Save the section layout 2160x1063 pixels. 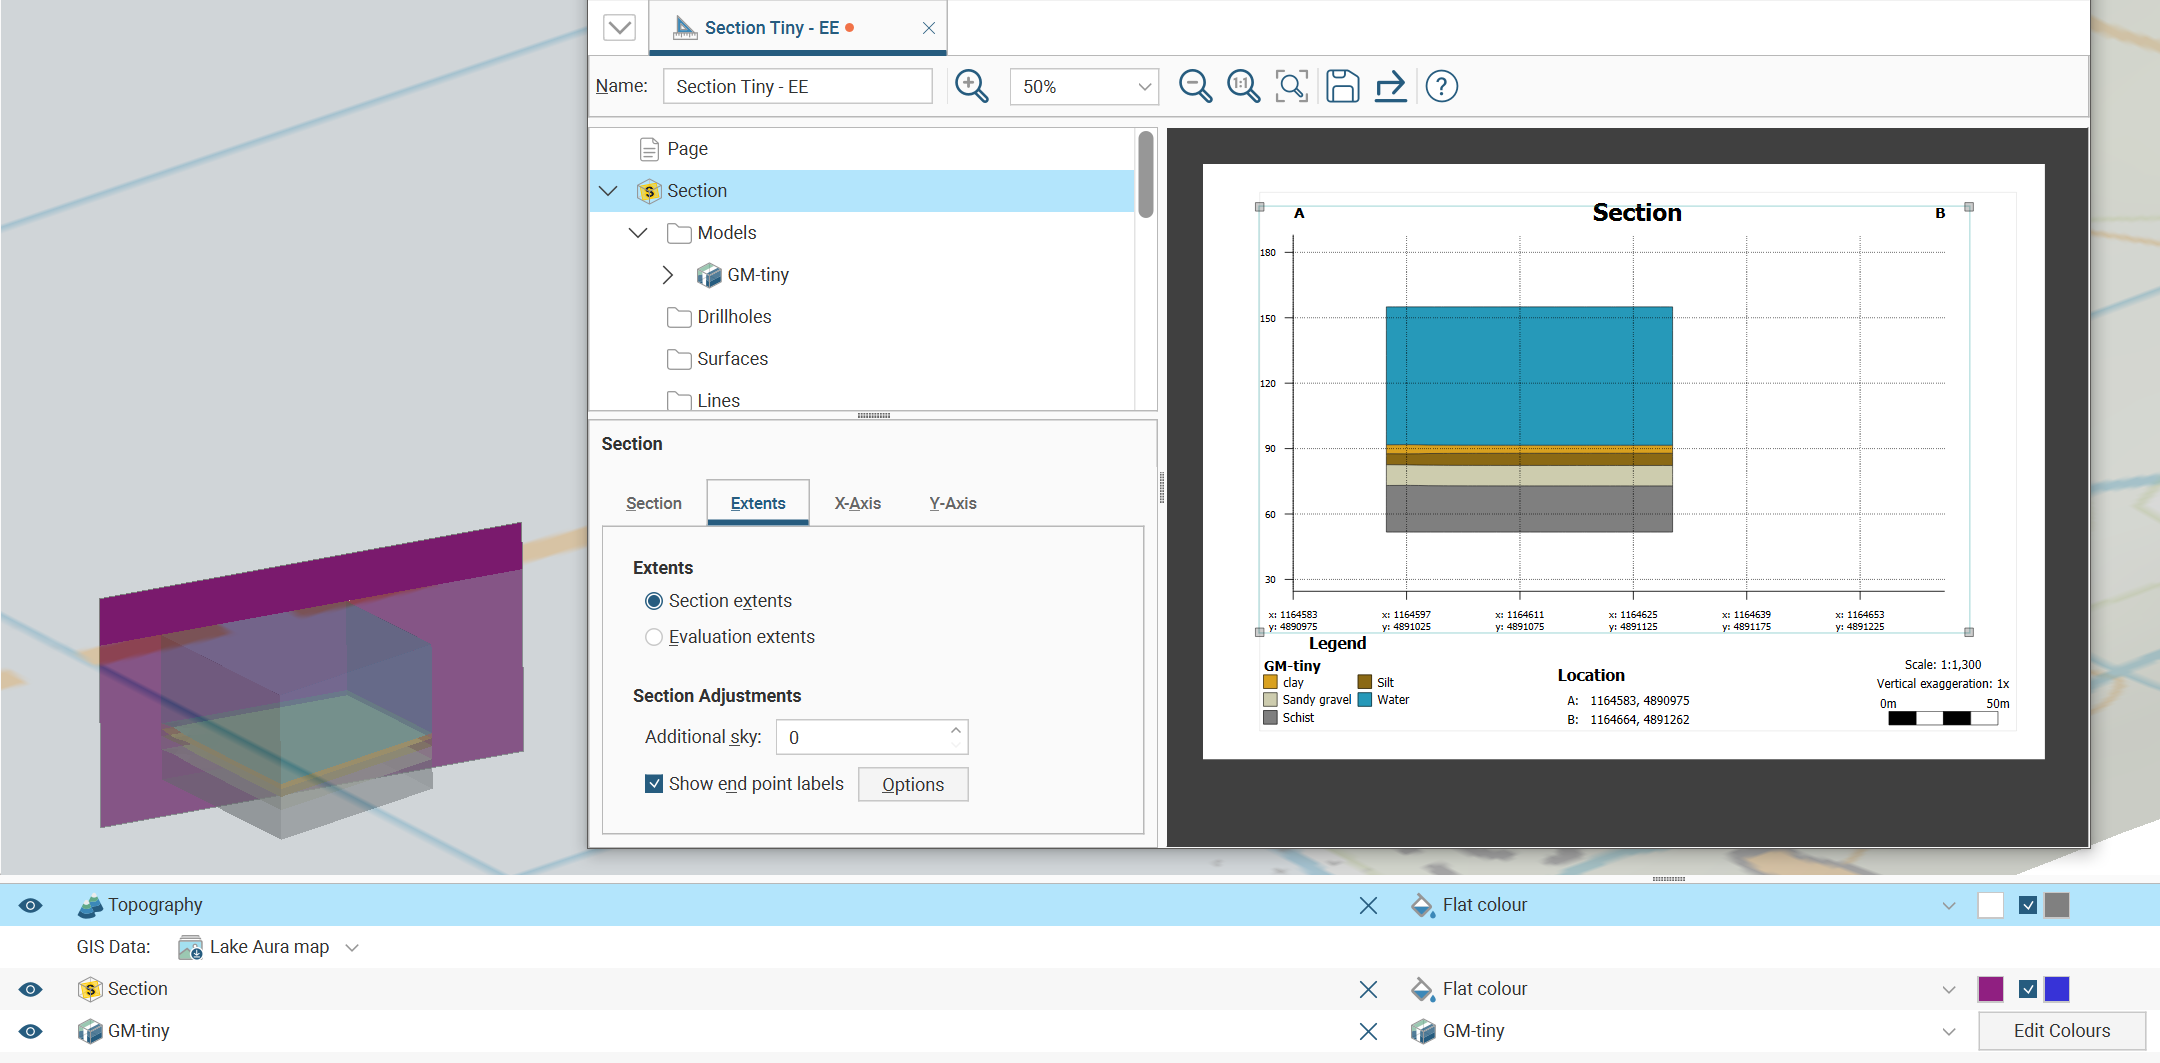tap(1342, 86)
